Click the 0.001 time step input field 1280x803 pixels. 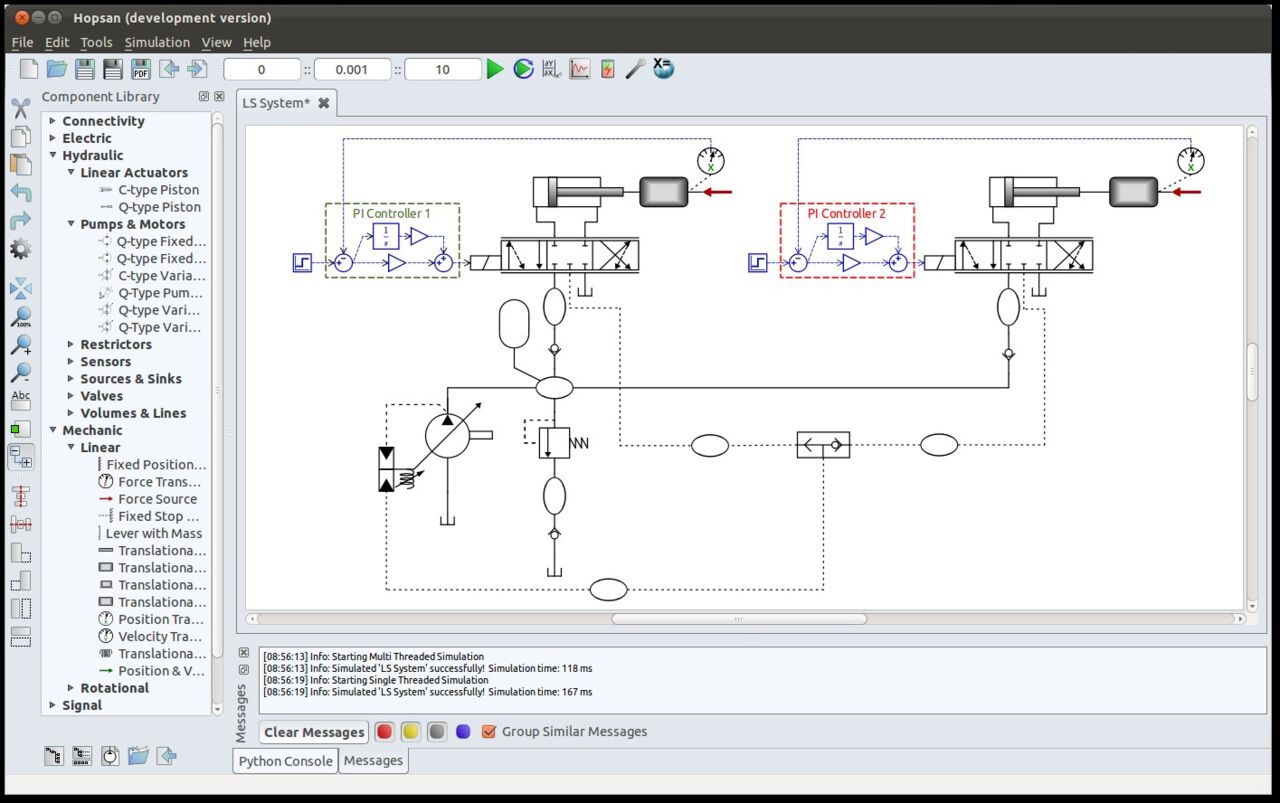[x=352, y=69]
